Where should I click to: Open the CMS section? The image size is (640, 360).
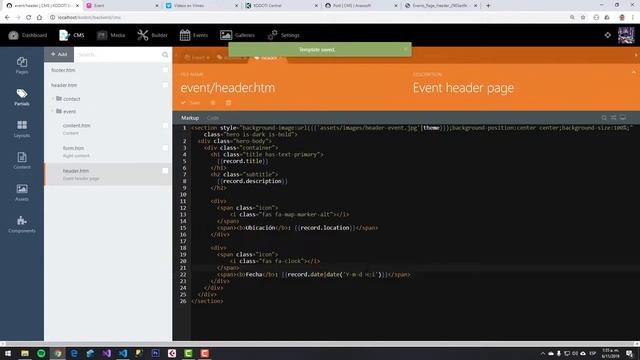point(72,35)
